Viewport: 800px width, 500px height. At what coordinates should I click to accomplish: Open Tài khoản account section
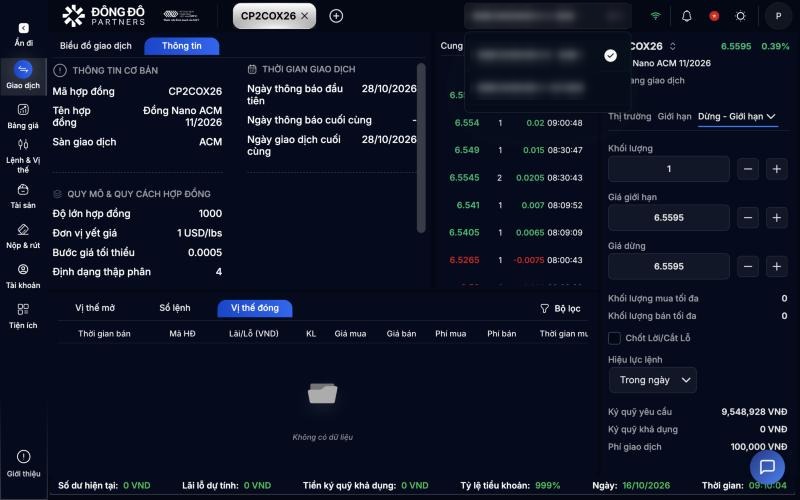pyautogui.click(x=23, y=277)
